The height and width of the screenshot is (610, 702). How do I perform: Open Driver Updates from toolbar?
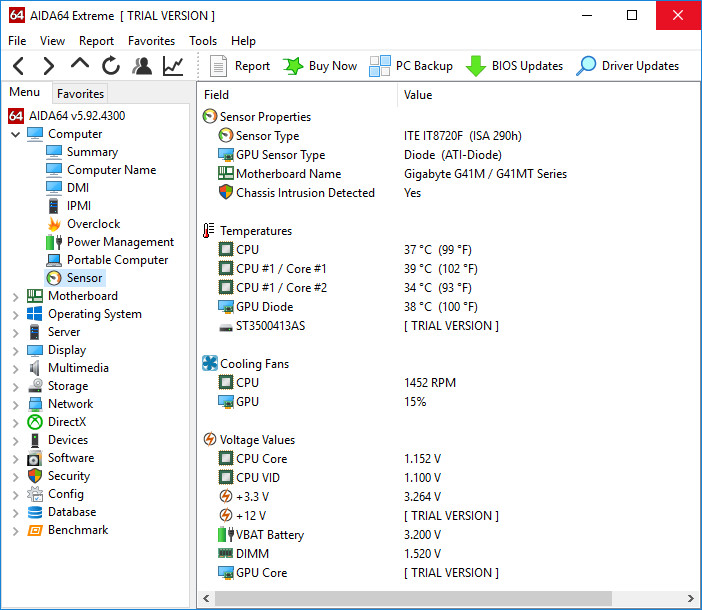coord(627,66)
